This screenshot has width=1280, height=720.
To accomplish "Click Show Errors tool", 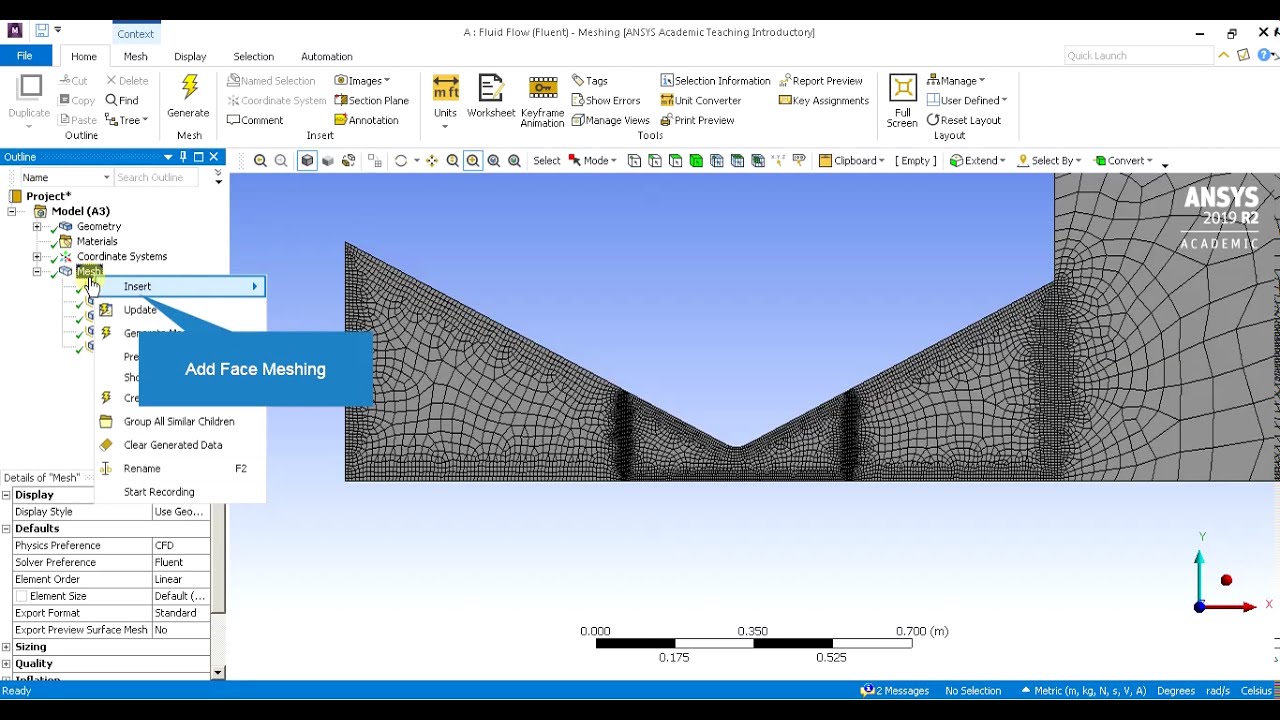I will (x=606, y=100).
